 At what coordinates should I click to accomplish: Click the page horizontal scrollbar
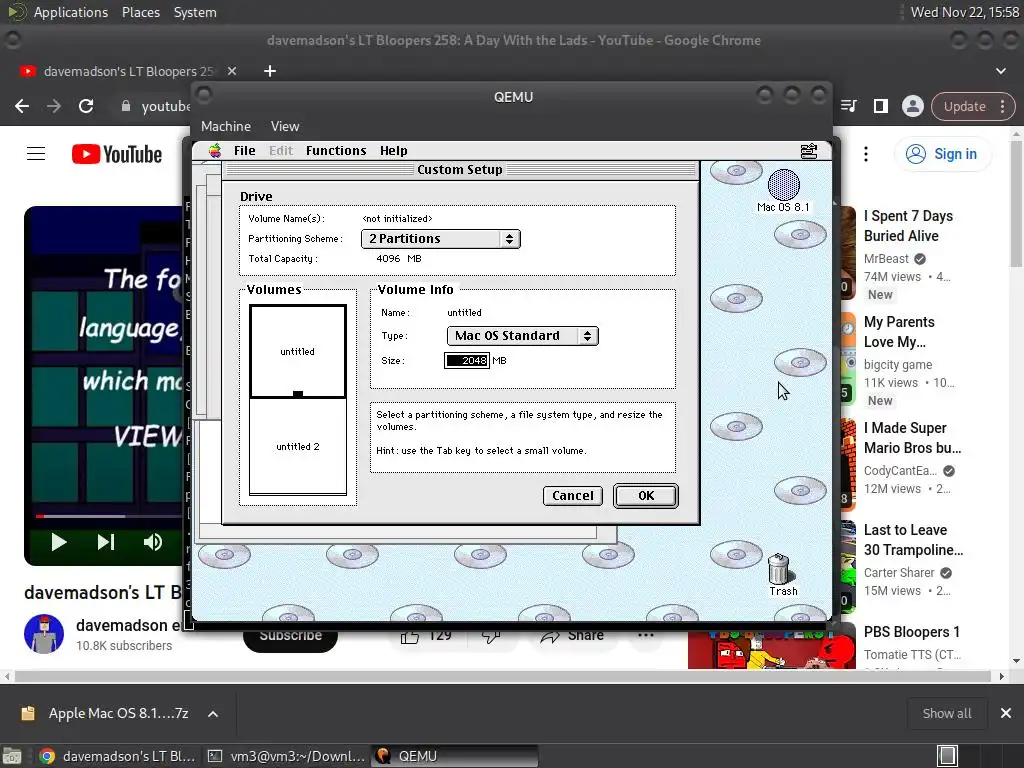(503, 677)
